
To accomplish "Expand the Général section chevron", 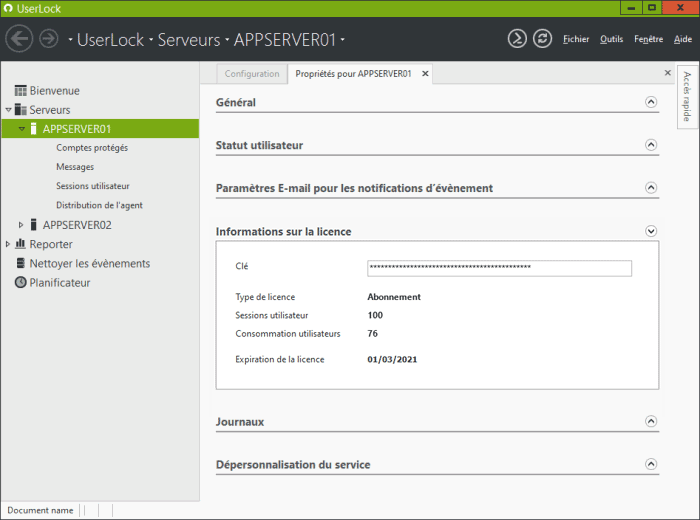I will (651, 102).
